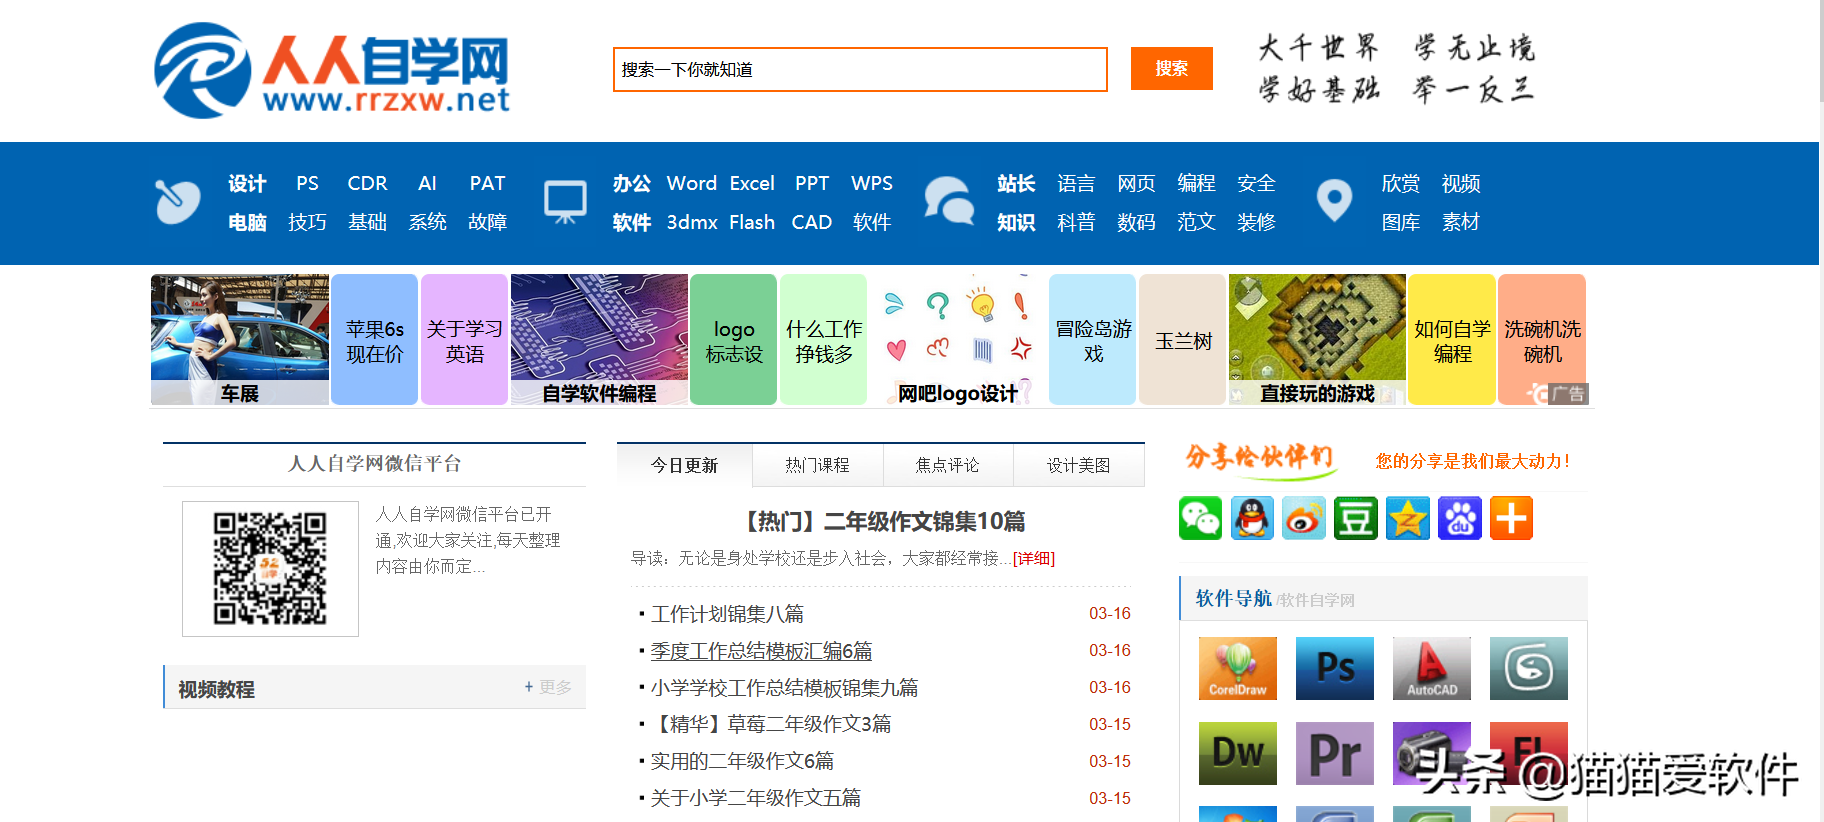The width and height of the screenshot is (1824, 822).
Task: Share to QQ Zone star icon
Action: 1408,518
